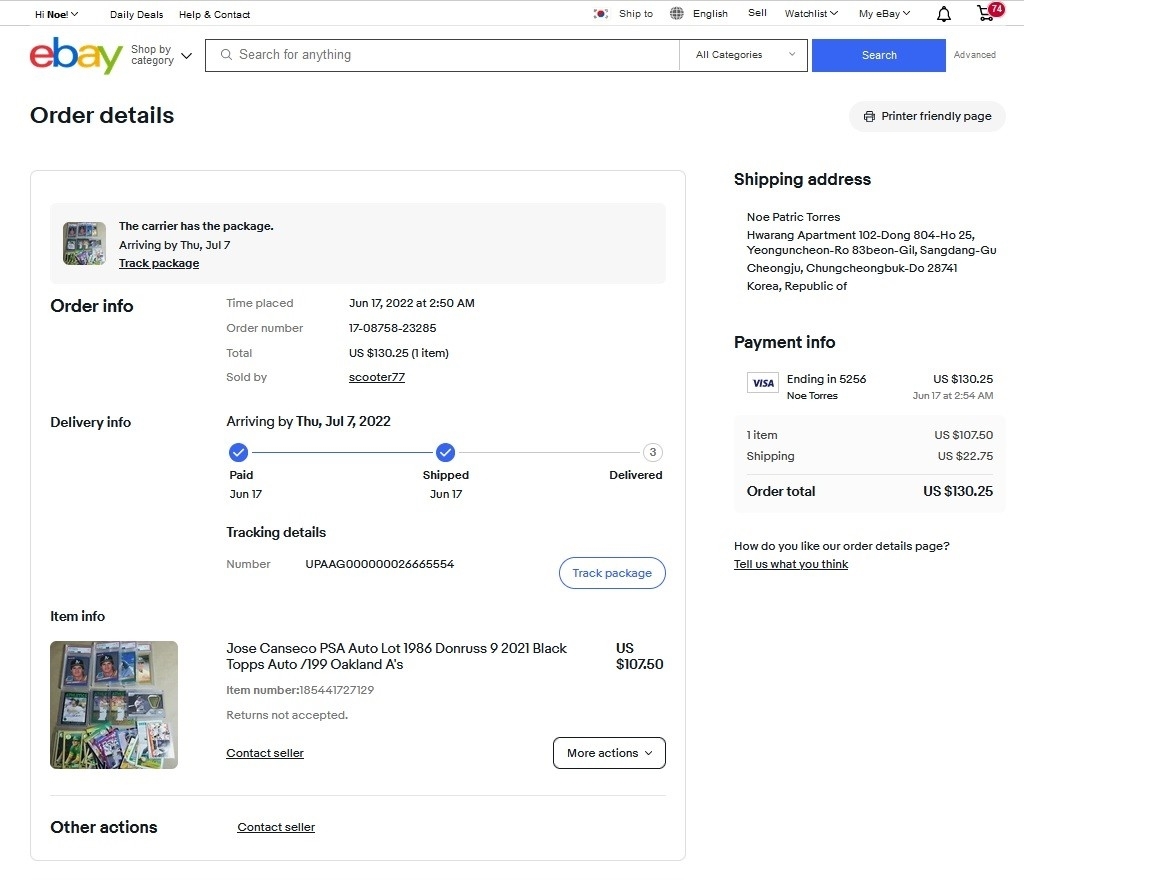
Task: Click the Korea flag Ship to icon
Action: tap(600, 13)
